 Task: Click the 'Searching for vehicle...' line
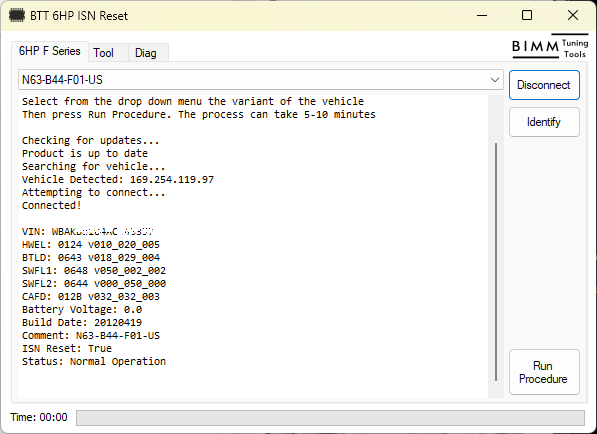[x=93, y=166]
